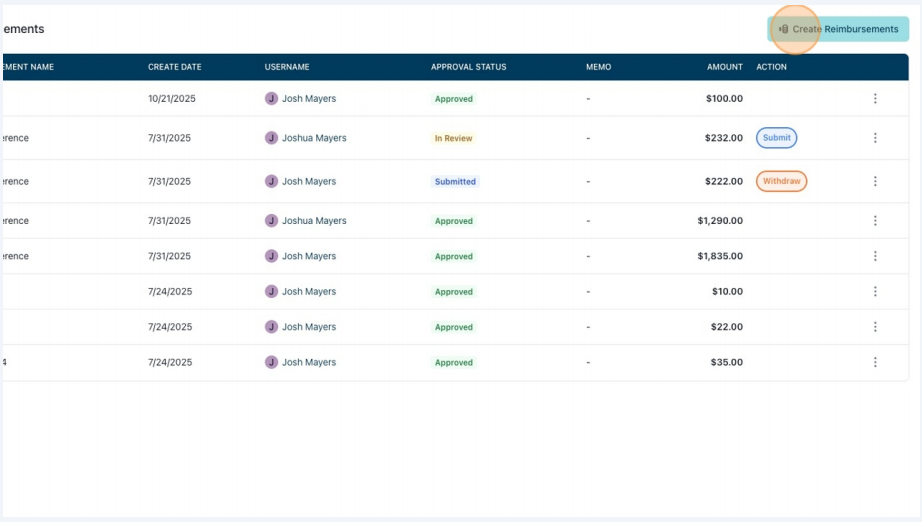Sort by Username column header
Image resolution: width=922 pixels, height=522 pixels.
coord(287,67)
